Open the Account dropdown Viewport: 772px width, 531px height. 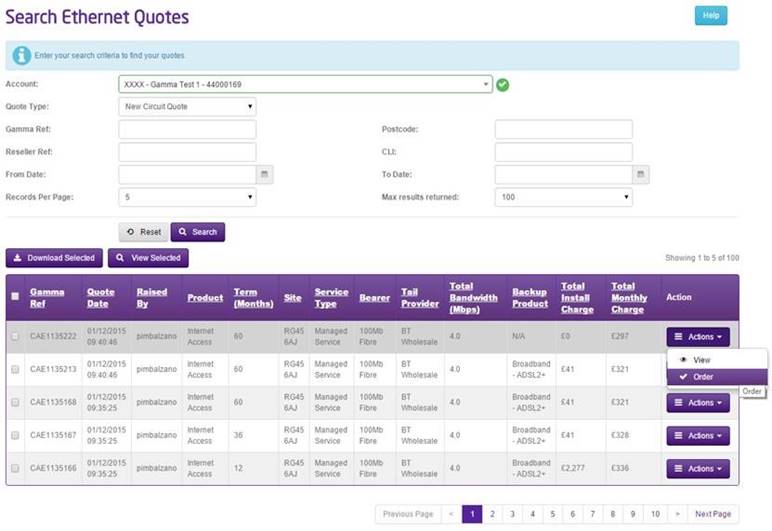[305, 84]
